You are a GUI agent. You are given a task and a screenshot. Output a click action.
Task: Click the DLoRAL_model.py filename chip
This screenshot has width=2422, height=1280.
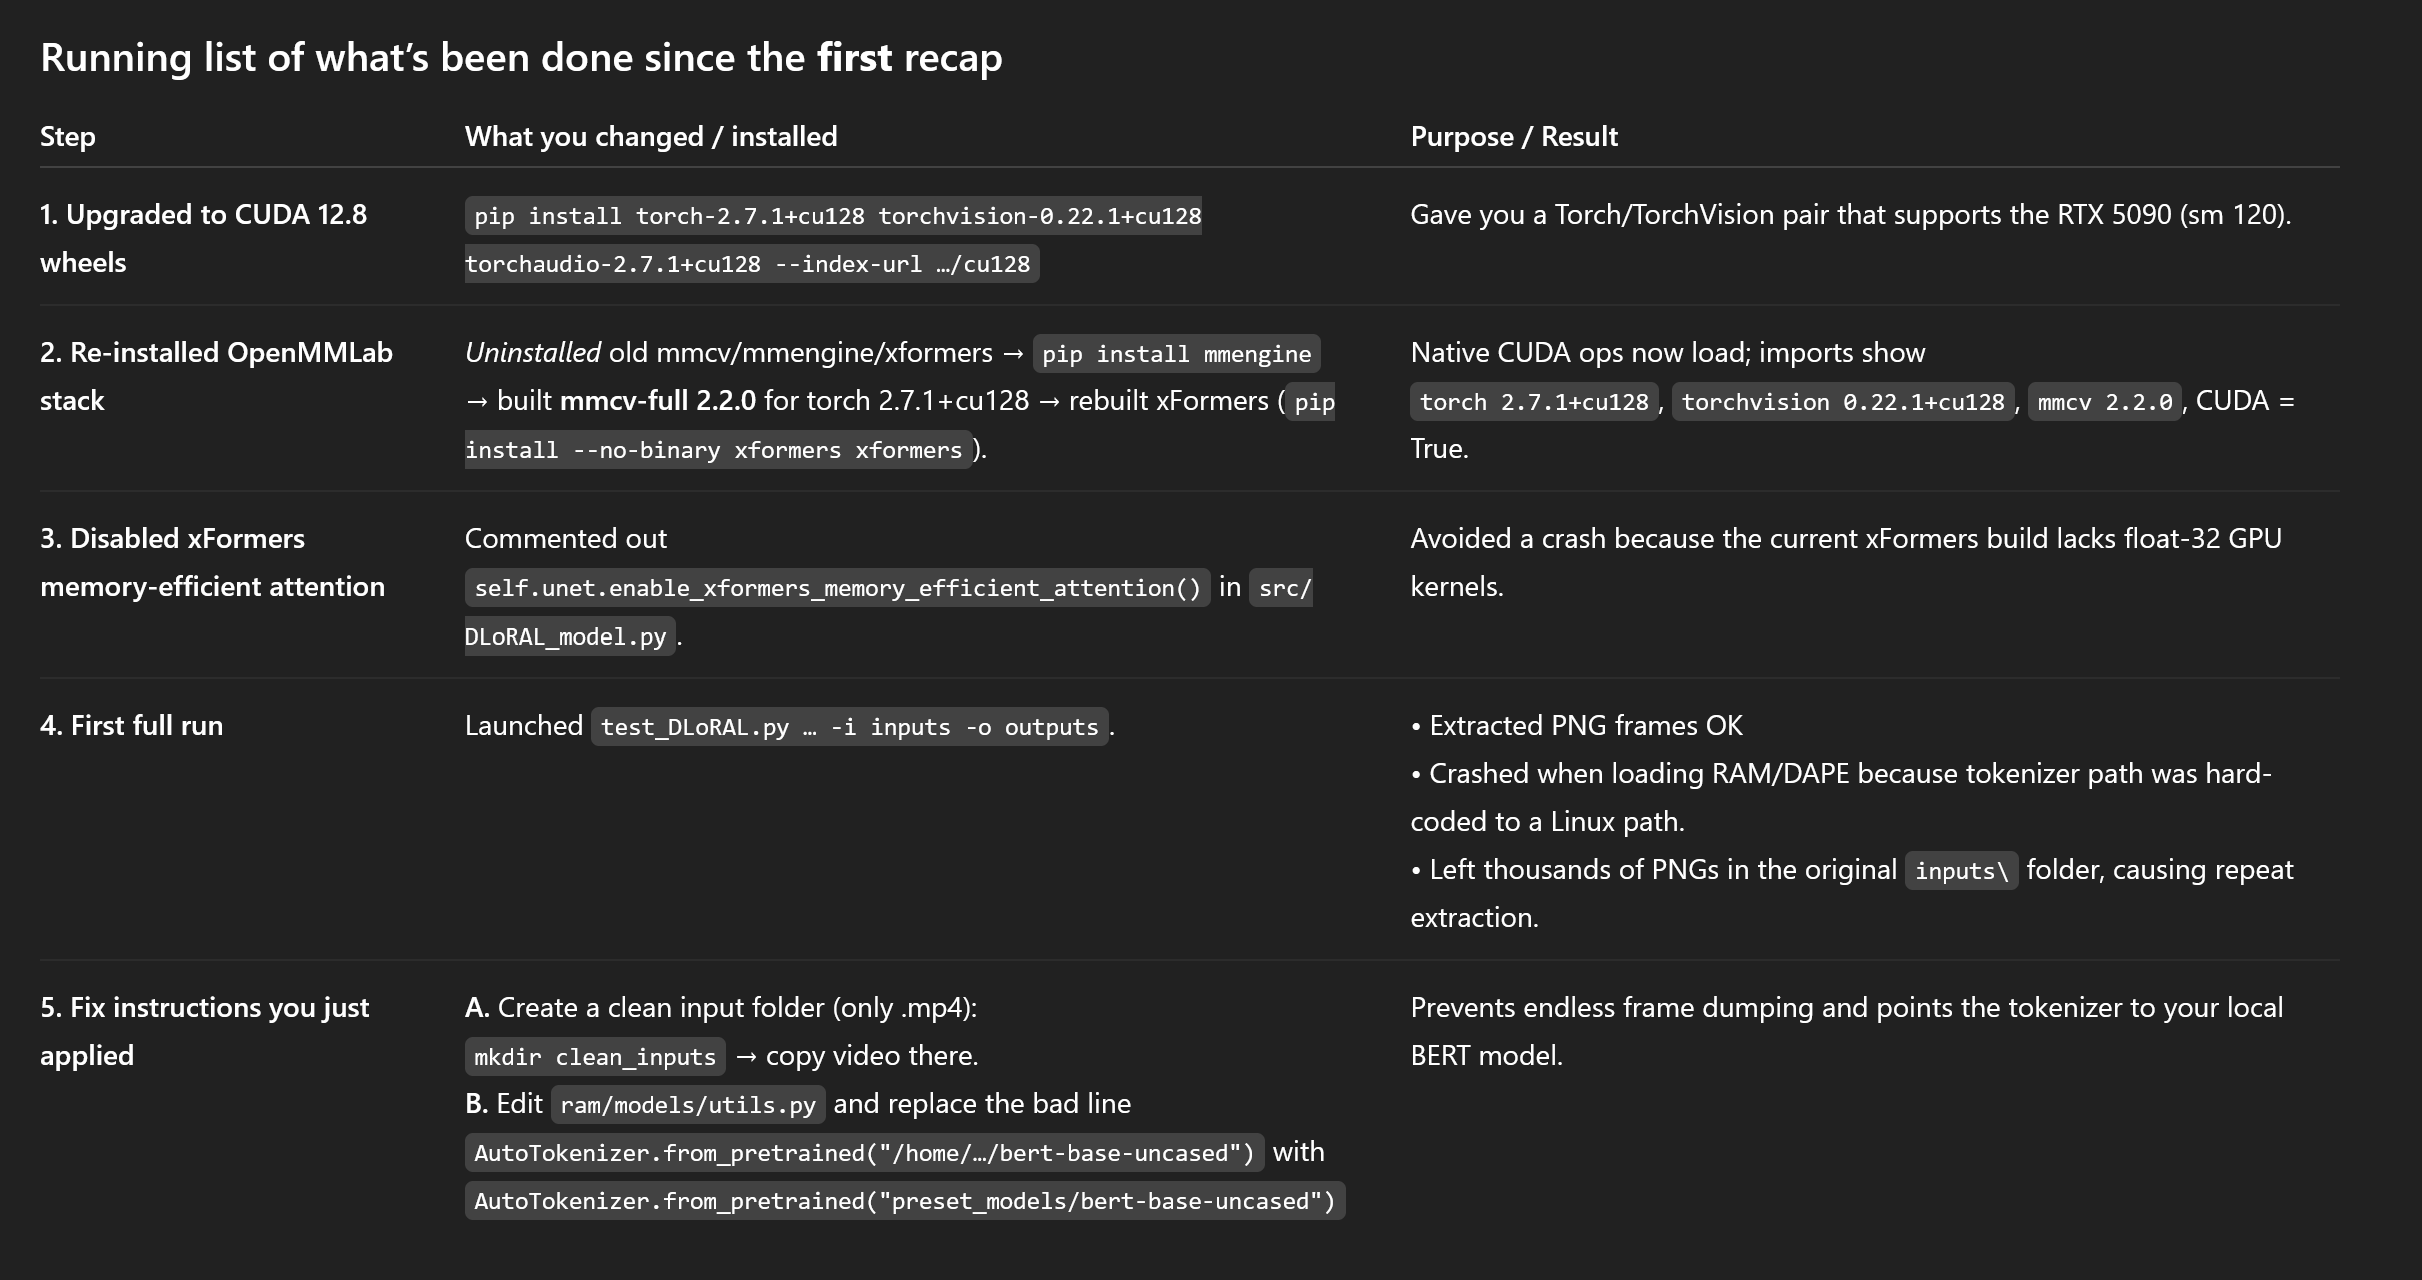[570, 637]
